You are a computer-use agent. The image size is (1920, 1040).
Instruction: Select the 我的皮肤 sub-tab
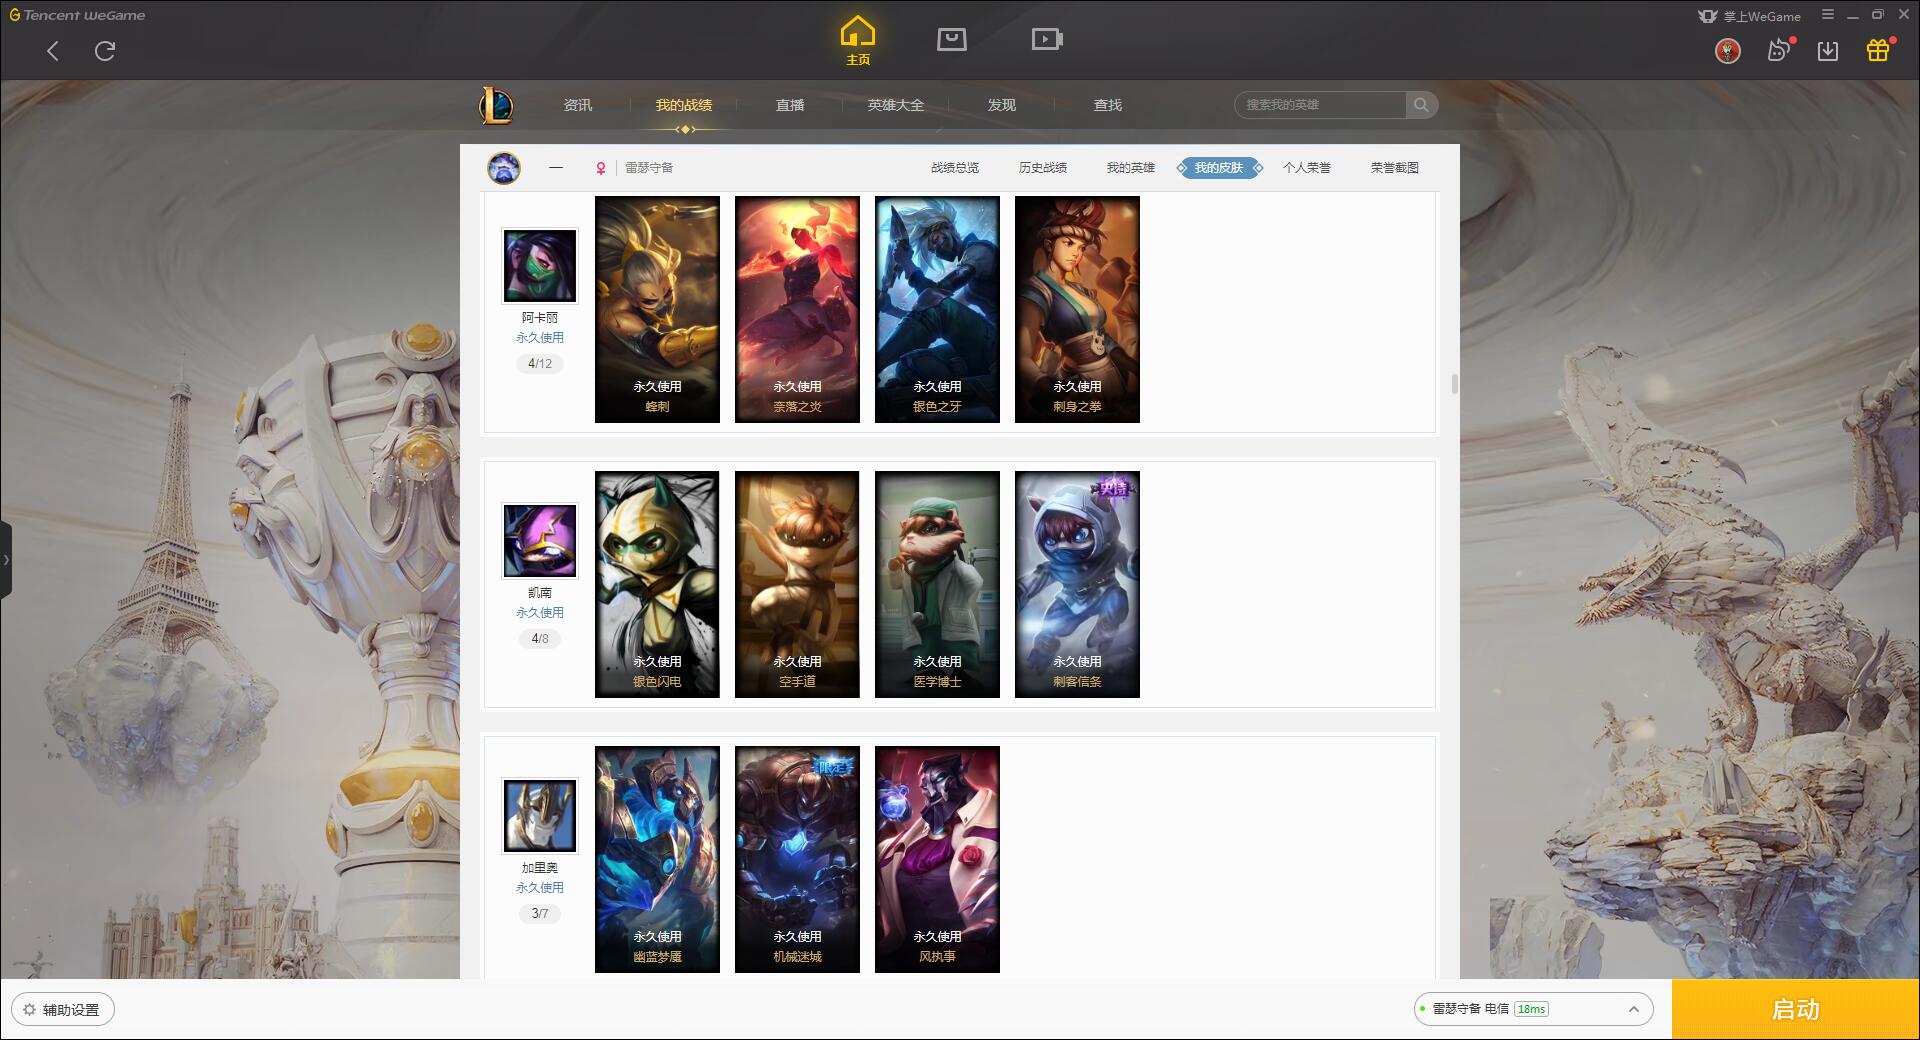click(x=1219, y=168)
